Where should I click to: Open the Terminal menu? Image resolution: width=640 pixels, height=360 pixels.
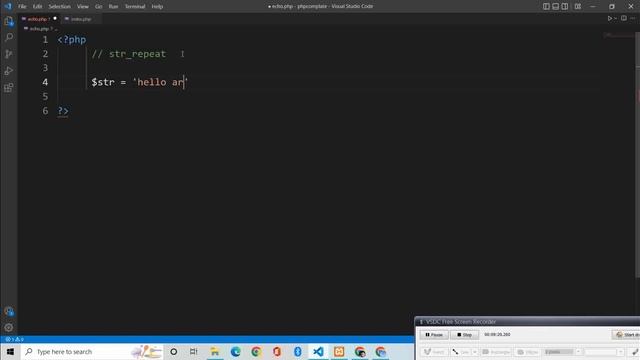pyautogui.click(x=135, y=7)
